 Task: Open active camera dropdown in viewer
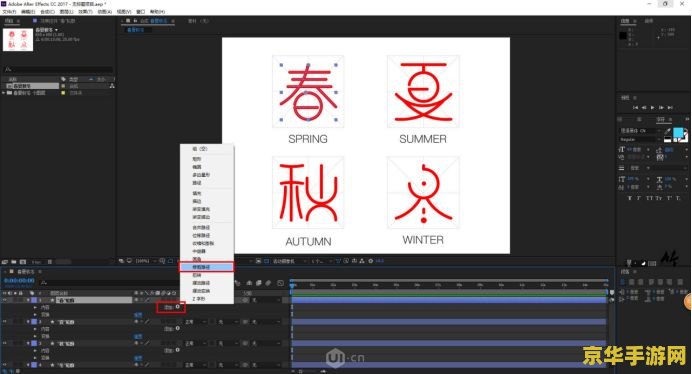click(x=289, y=261)
